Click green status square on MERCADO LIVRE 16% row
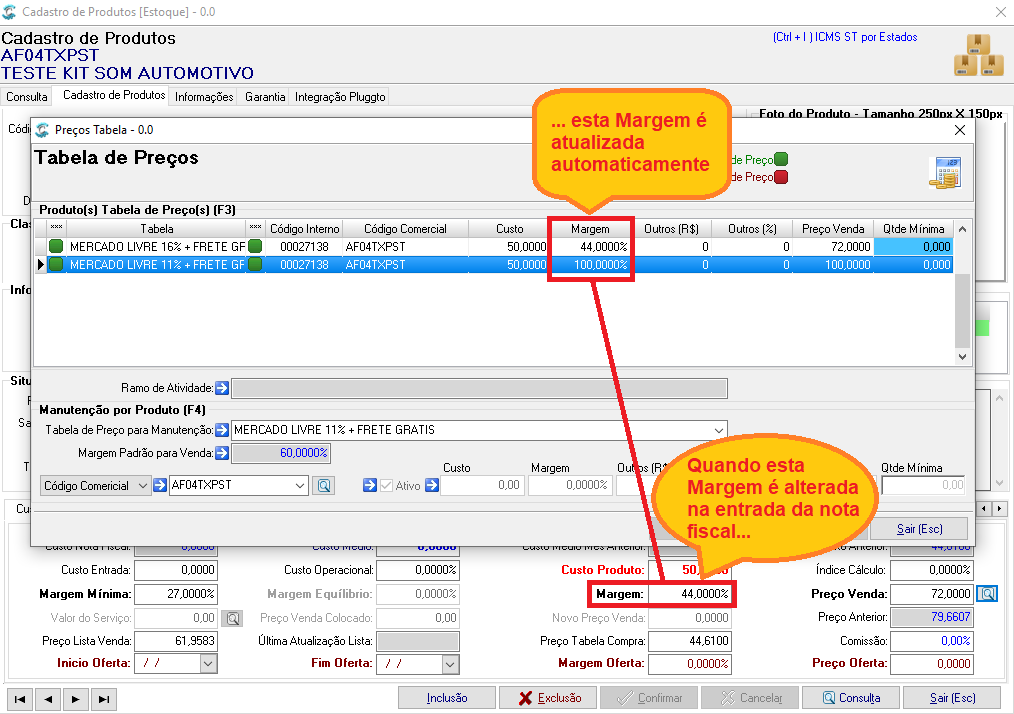Viewport: 1014px width, 714px height. 56,246
